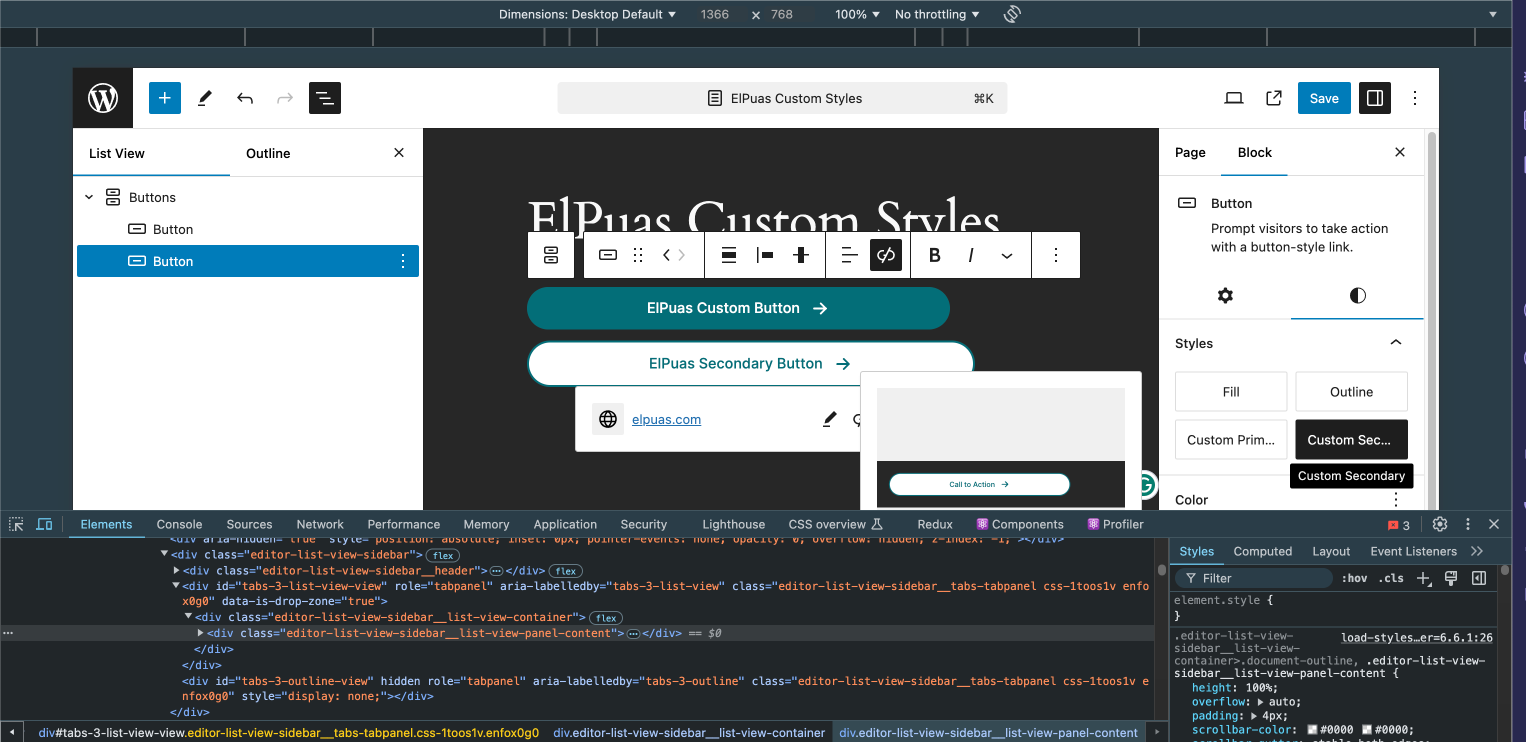Open block toolbar Options three dots

pyautogui.click(x=1056, y=255)
